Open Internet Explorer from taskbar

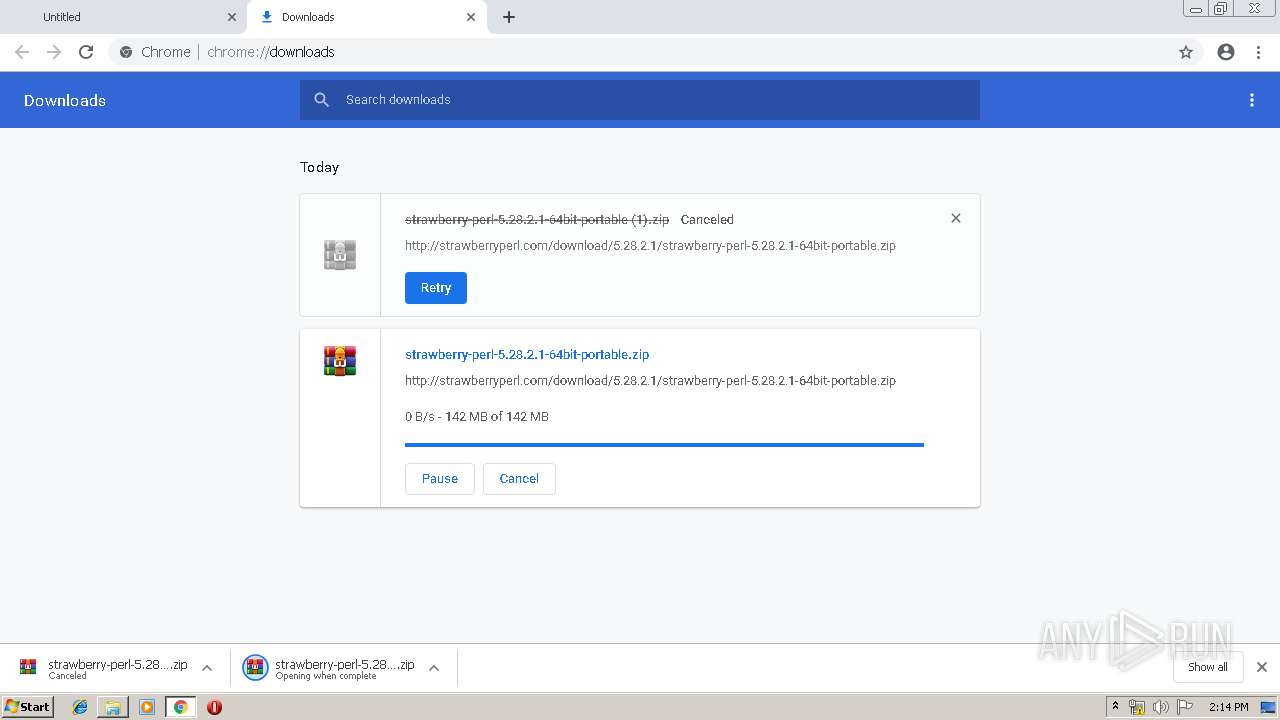click(x=80, y=707)
